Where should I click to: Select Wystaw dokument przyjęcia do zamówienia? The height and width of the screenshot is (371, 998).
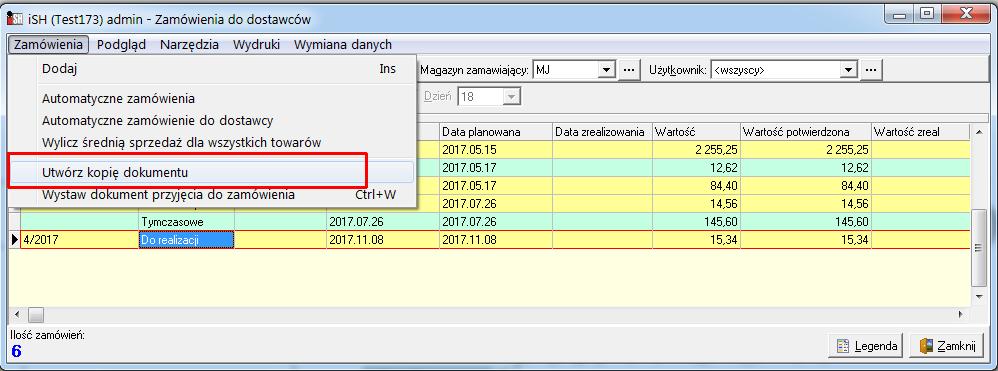(x=213, y=195)
